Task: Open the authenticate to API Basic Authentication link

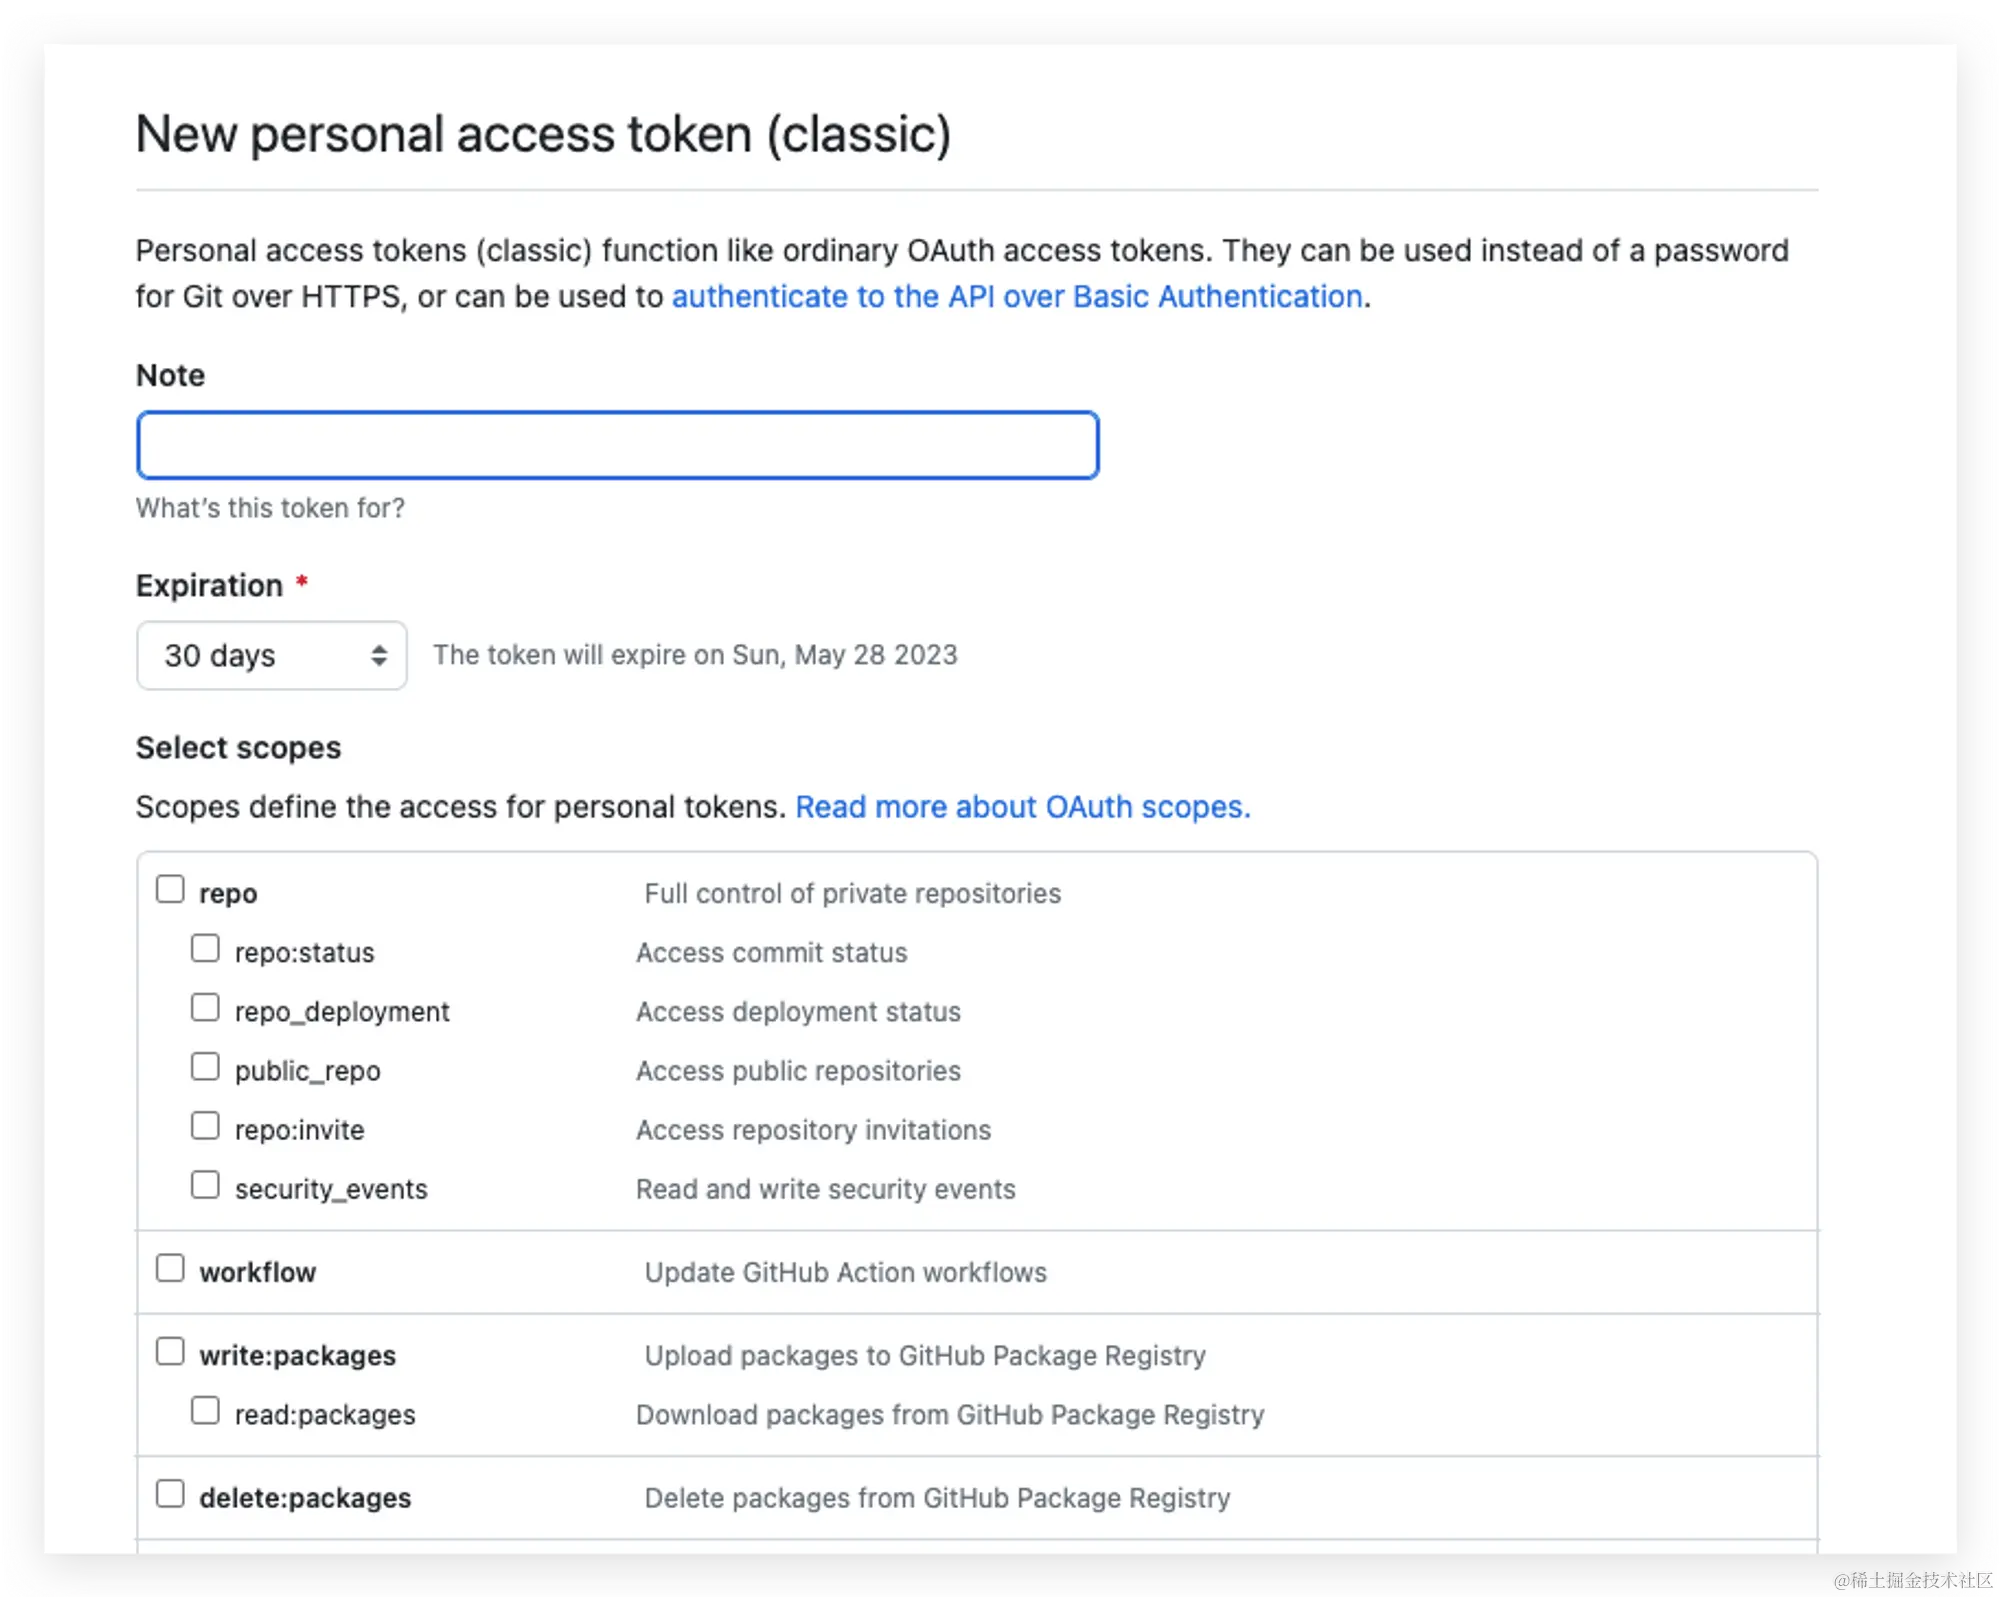Action: coord(1017,297)
